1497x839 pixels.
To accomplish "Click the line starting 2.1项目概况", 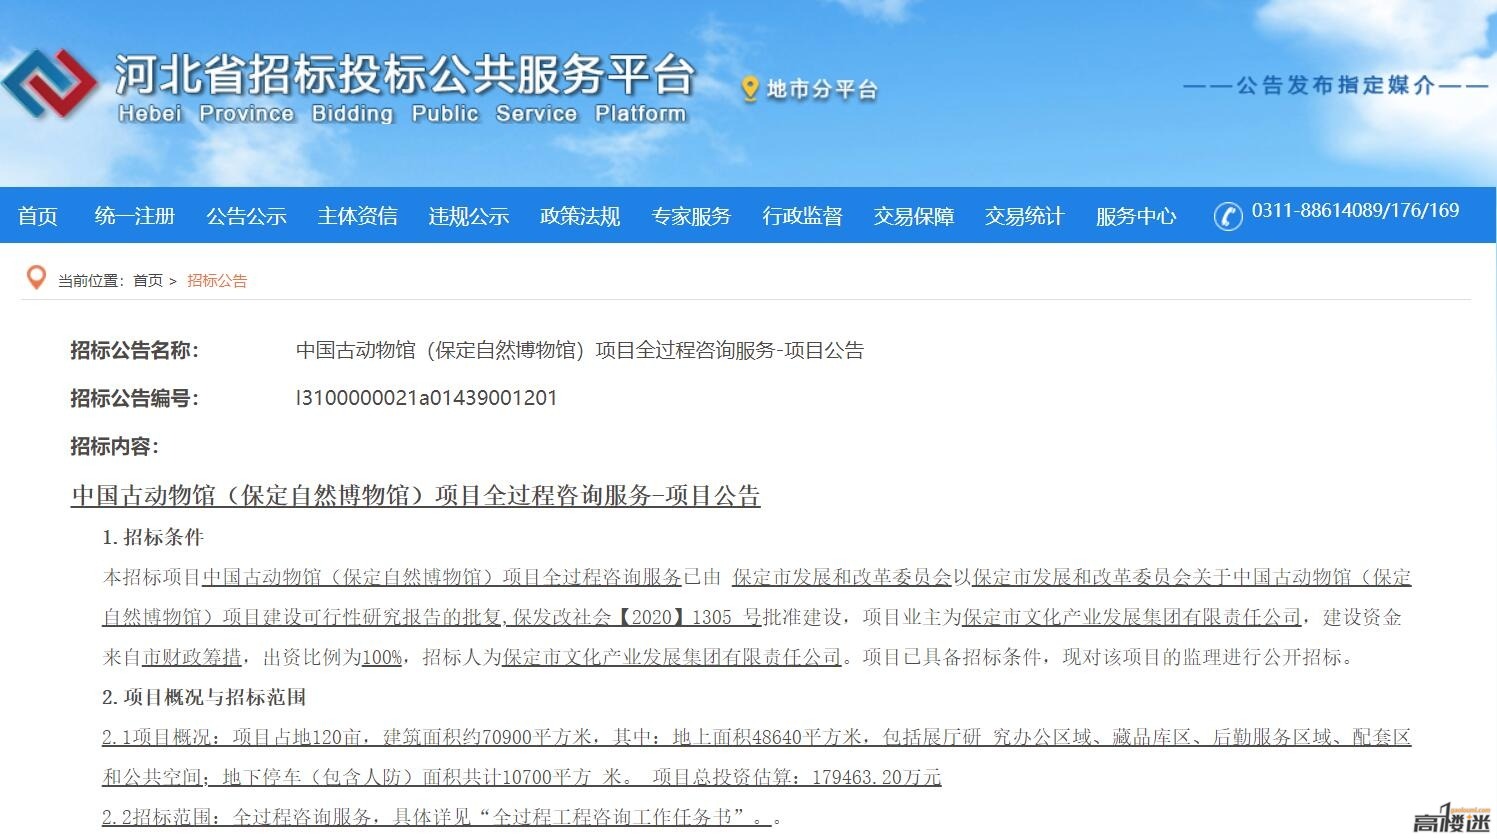I will [x=756, y=737].
